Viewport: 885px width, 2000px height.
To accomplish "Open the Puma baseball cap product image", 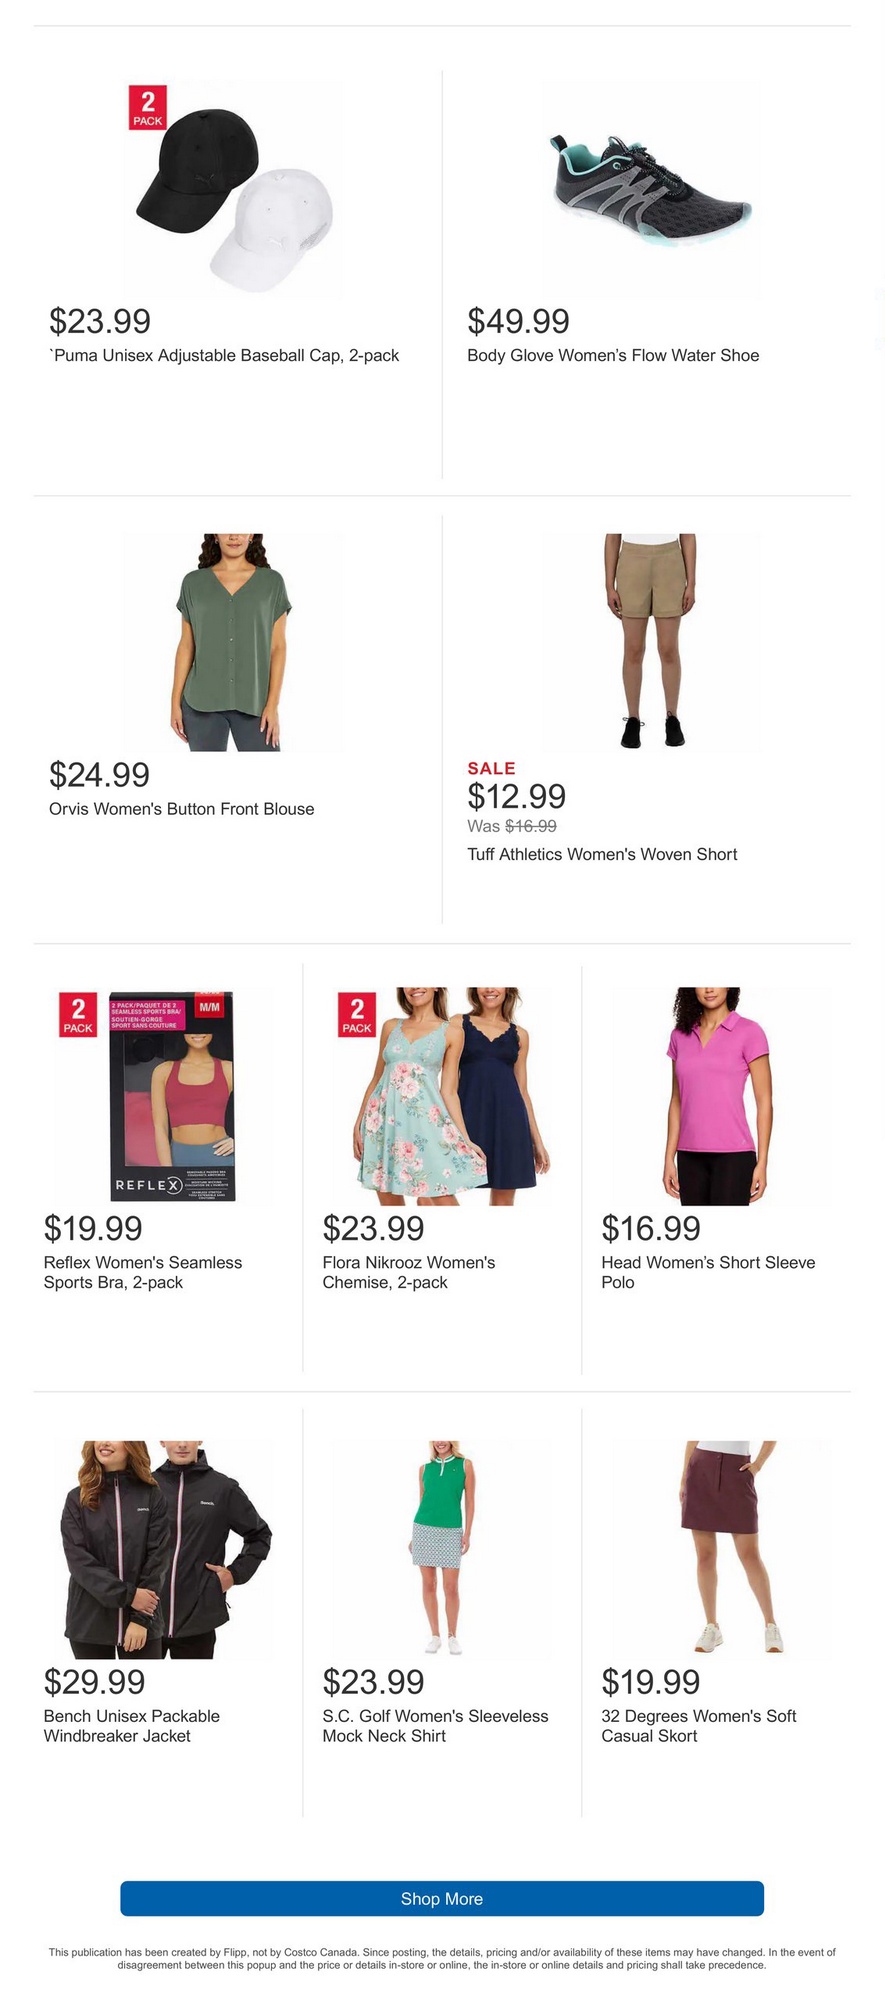I will 232,189.
